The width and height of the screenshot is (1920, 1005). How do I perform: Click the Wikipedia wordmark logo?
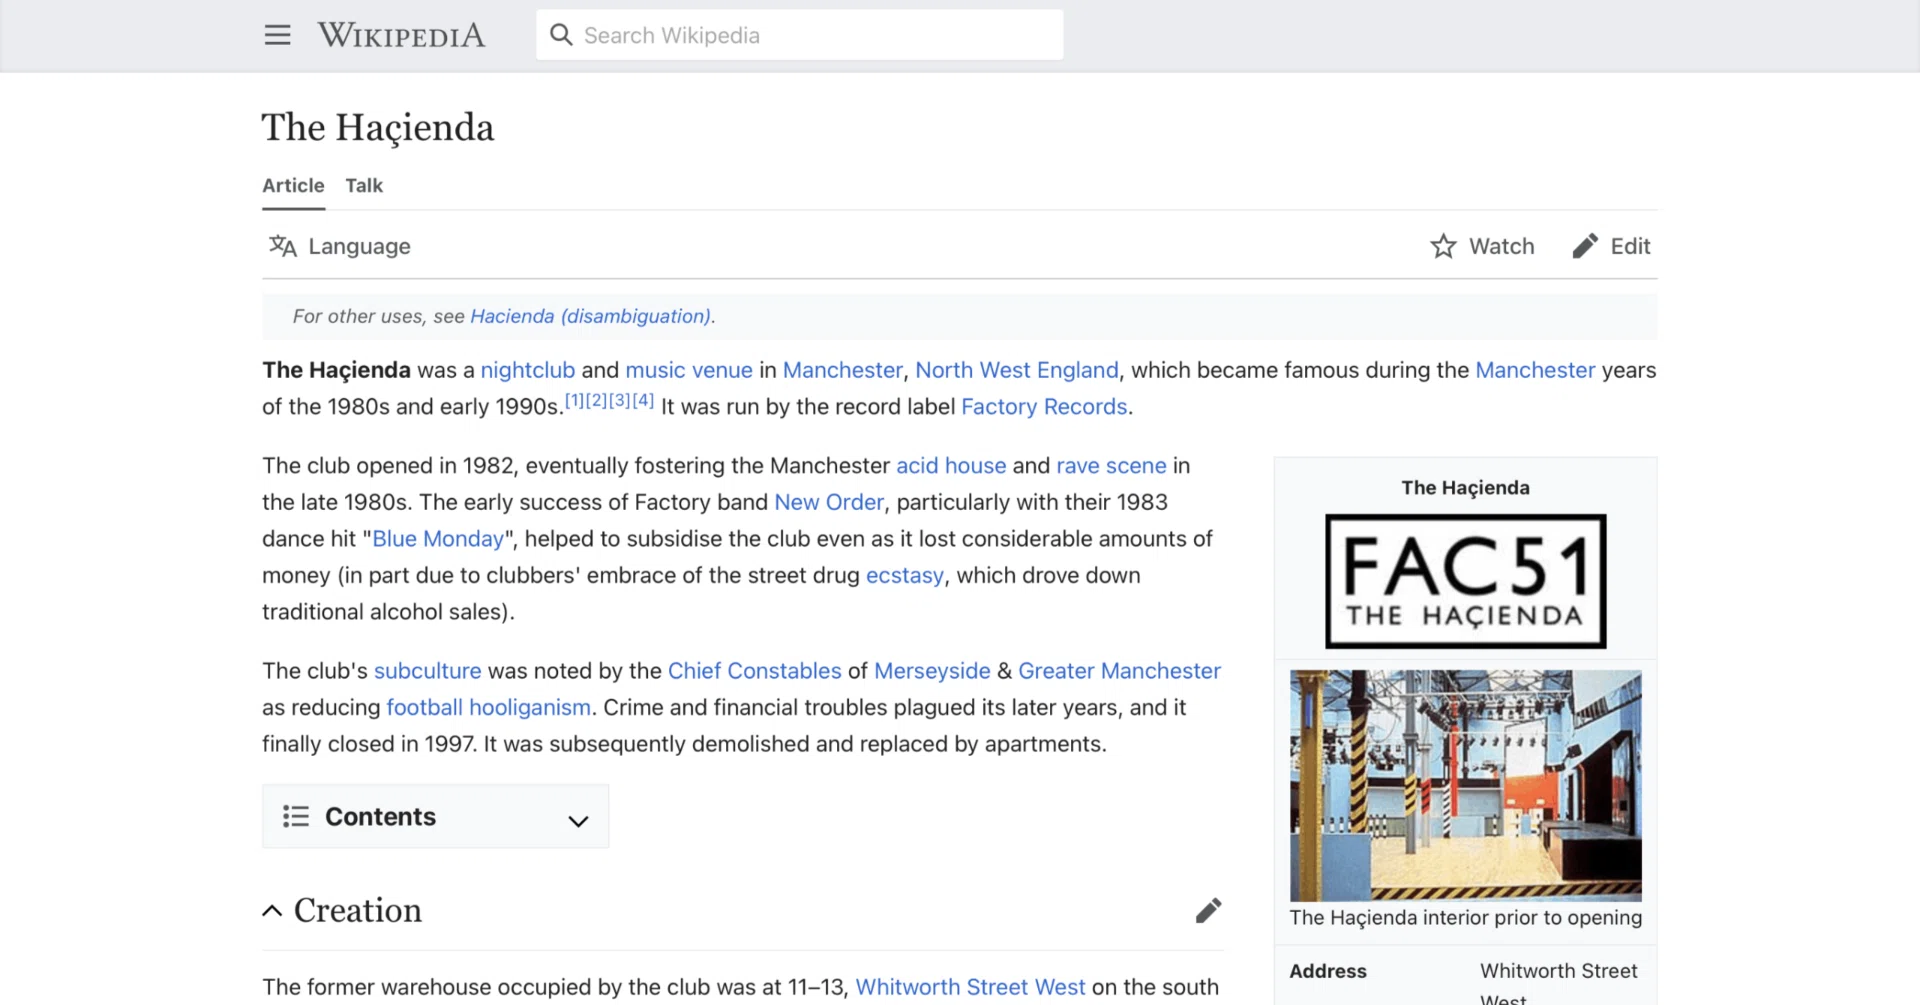401,35
